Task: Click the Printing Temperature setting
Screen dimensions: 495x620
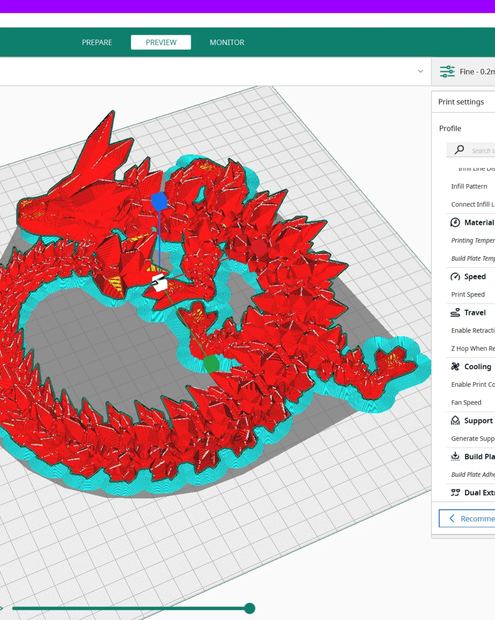Action: (473, 240)
